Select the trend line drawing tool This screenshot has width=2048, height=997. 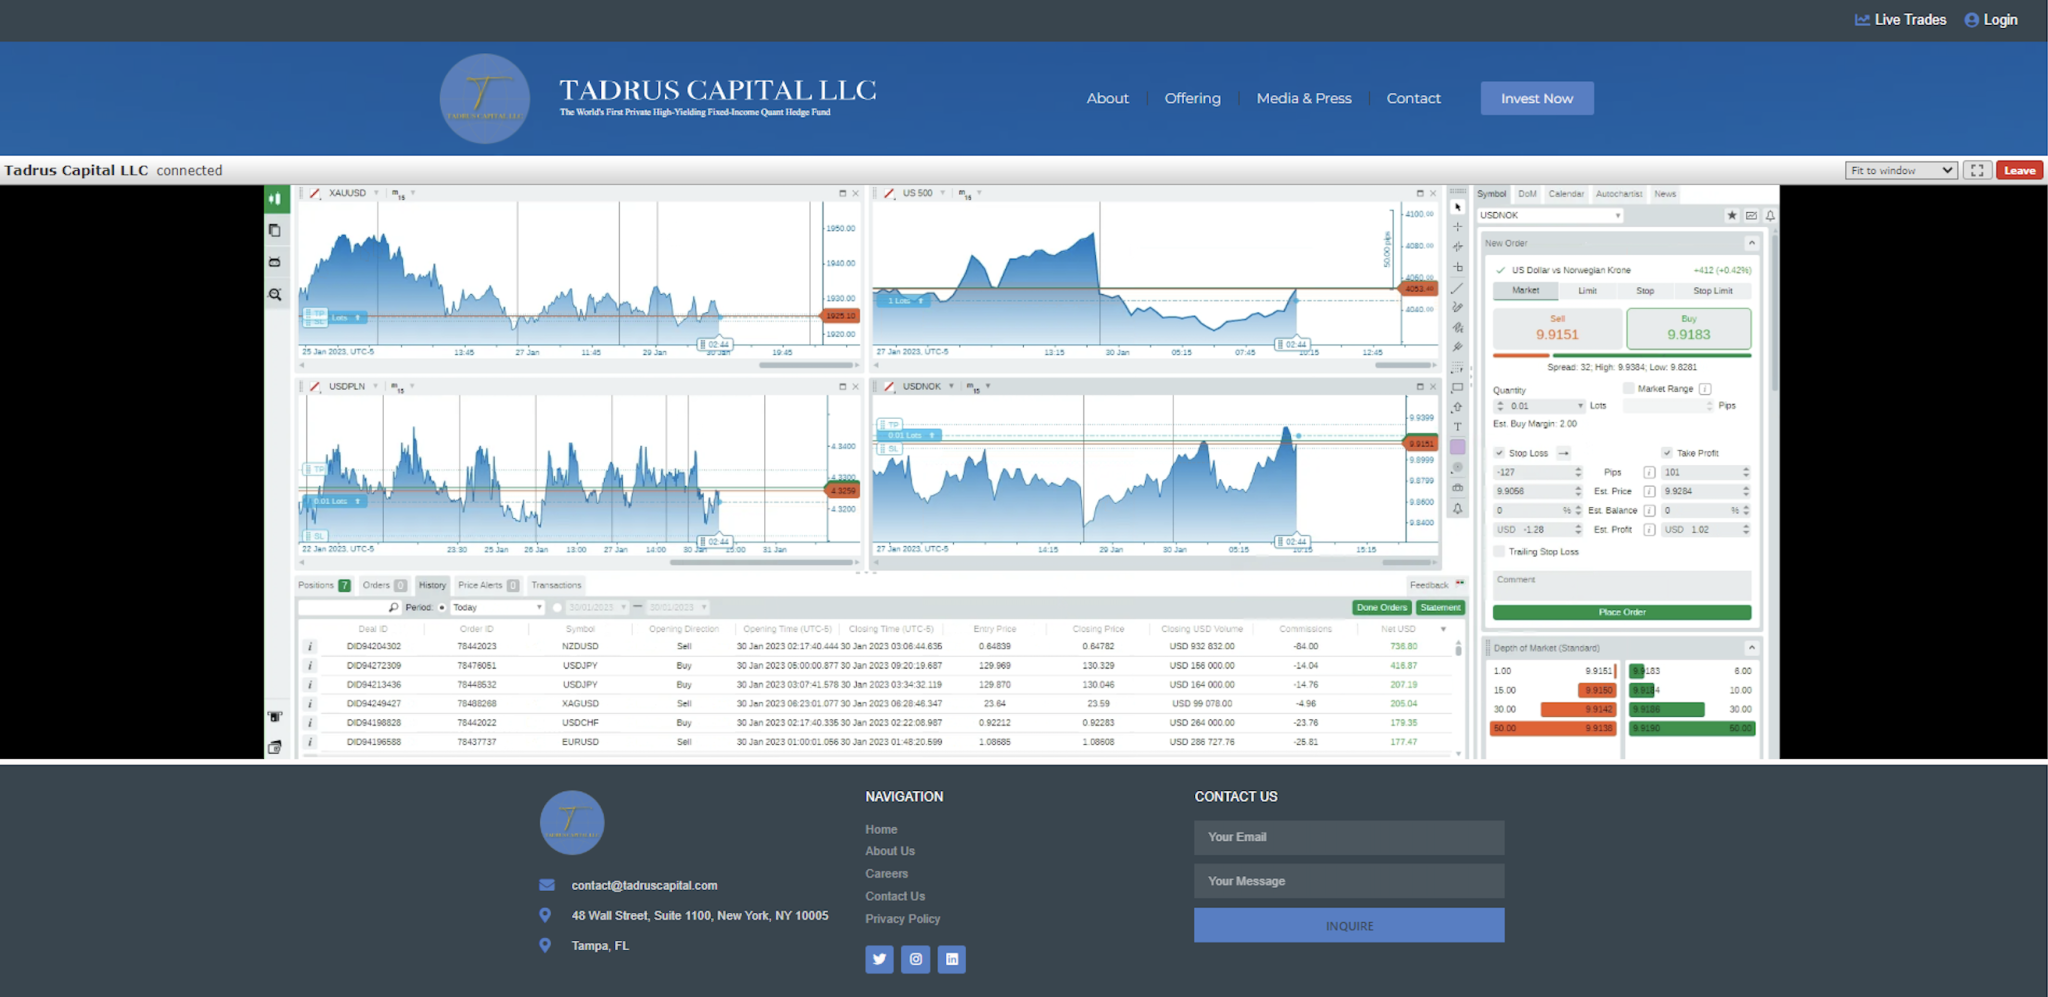[x=1457, y=288]
